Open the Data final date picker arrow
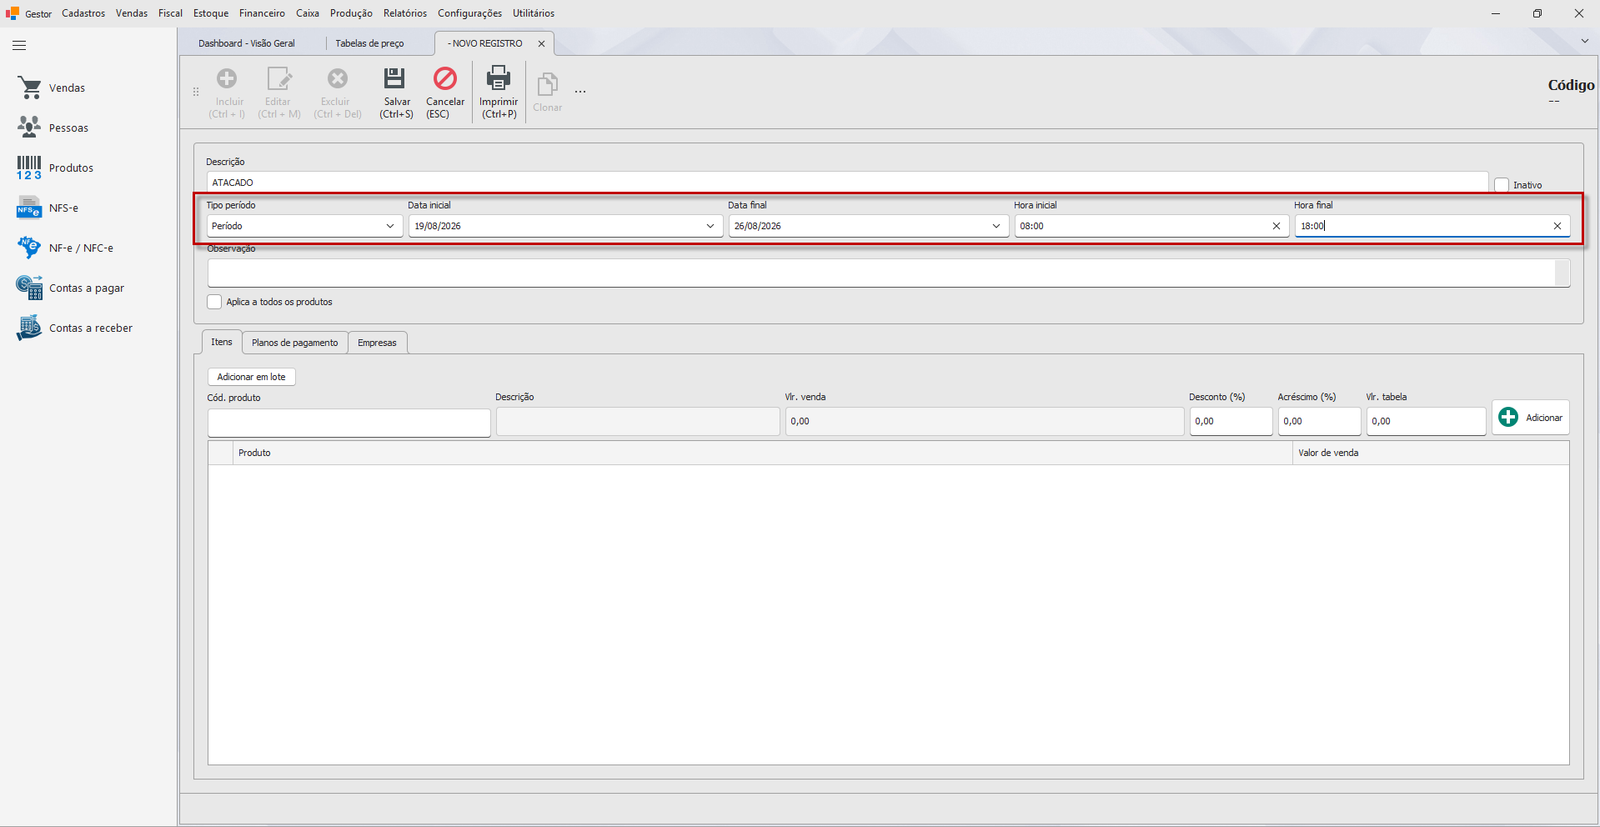Image resolution: width=1600 pixels, height=827 pixels. point(996,226)
